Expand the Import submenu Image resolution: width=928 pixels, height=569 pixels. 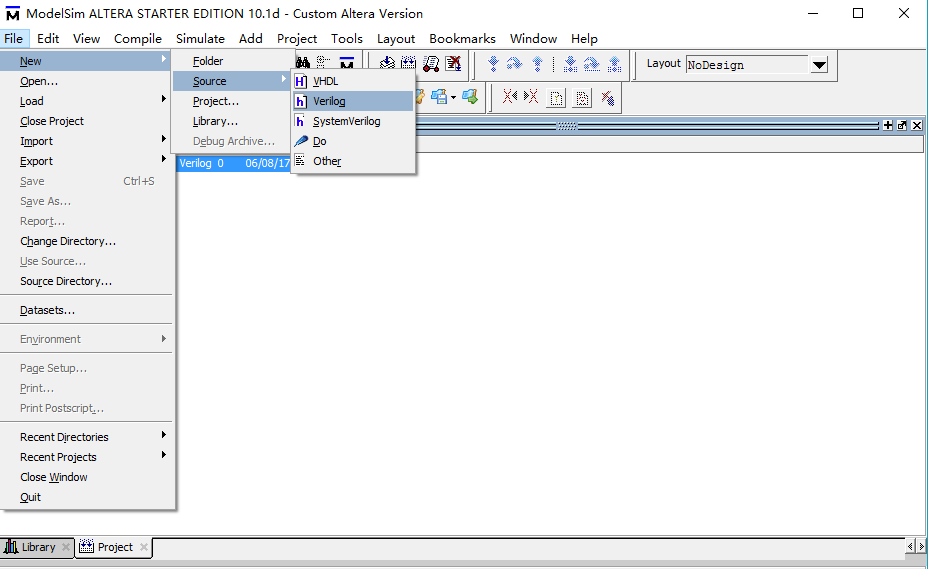coord(86,142)
